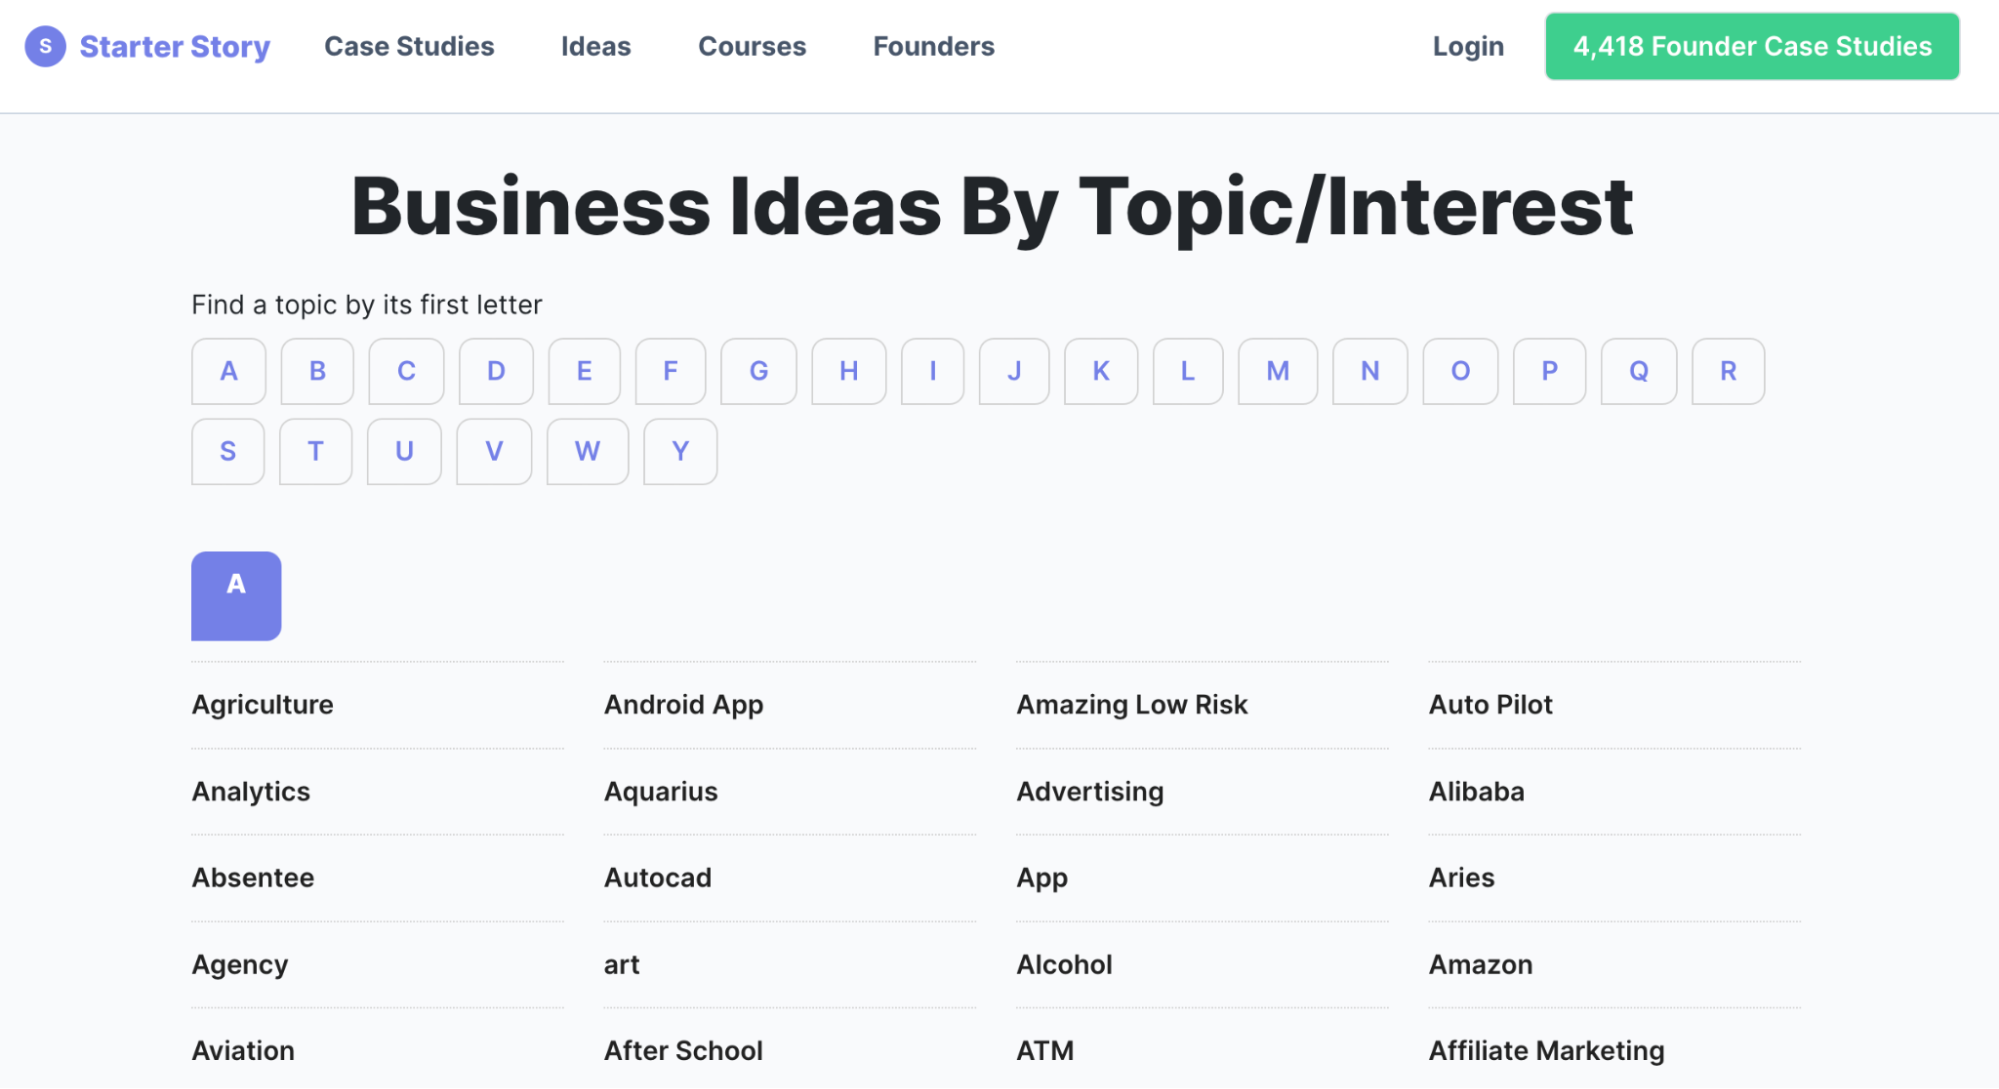Screen dimensions: 1999x1089
Task: Click the Starter Story logo icon
Action: tap(45, 46)
